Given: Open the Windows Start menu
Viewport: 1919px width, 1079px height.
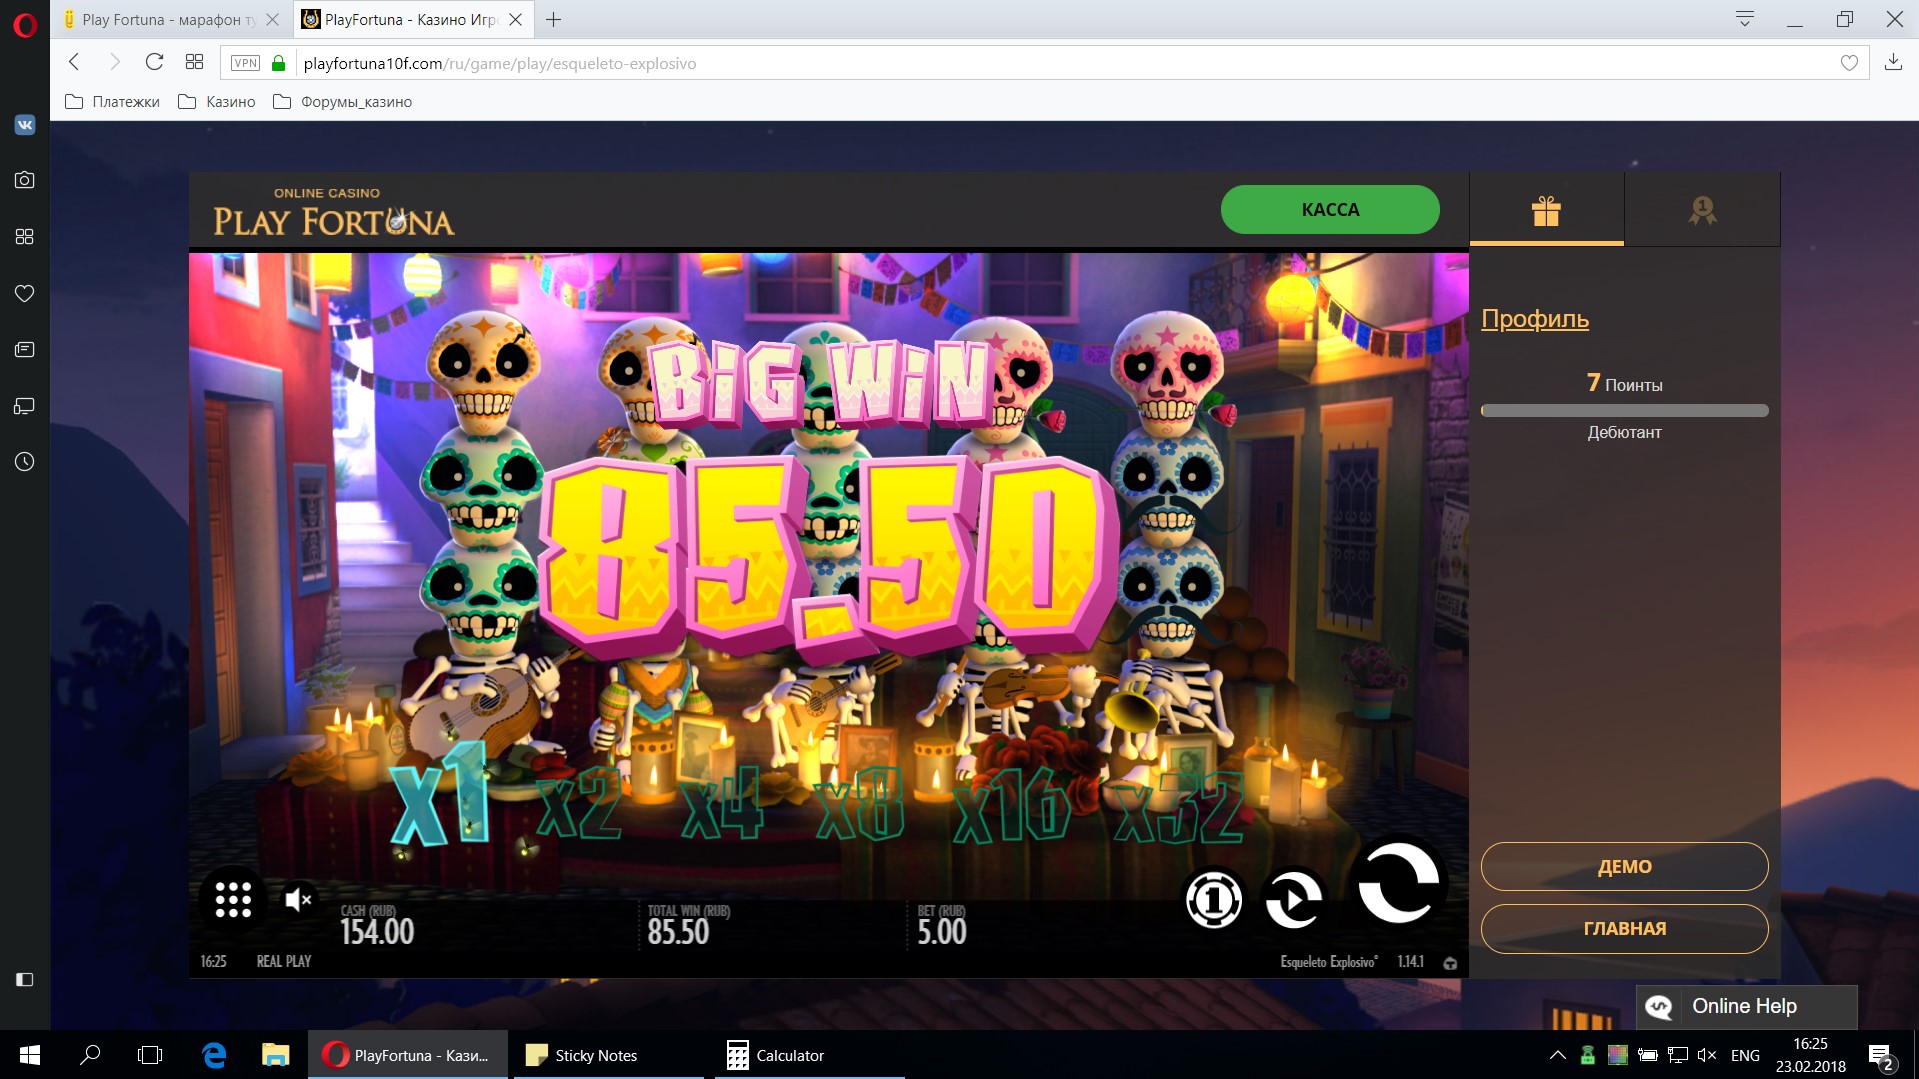Looking at the screenshot, I should tap(29, 1055).
